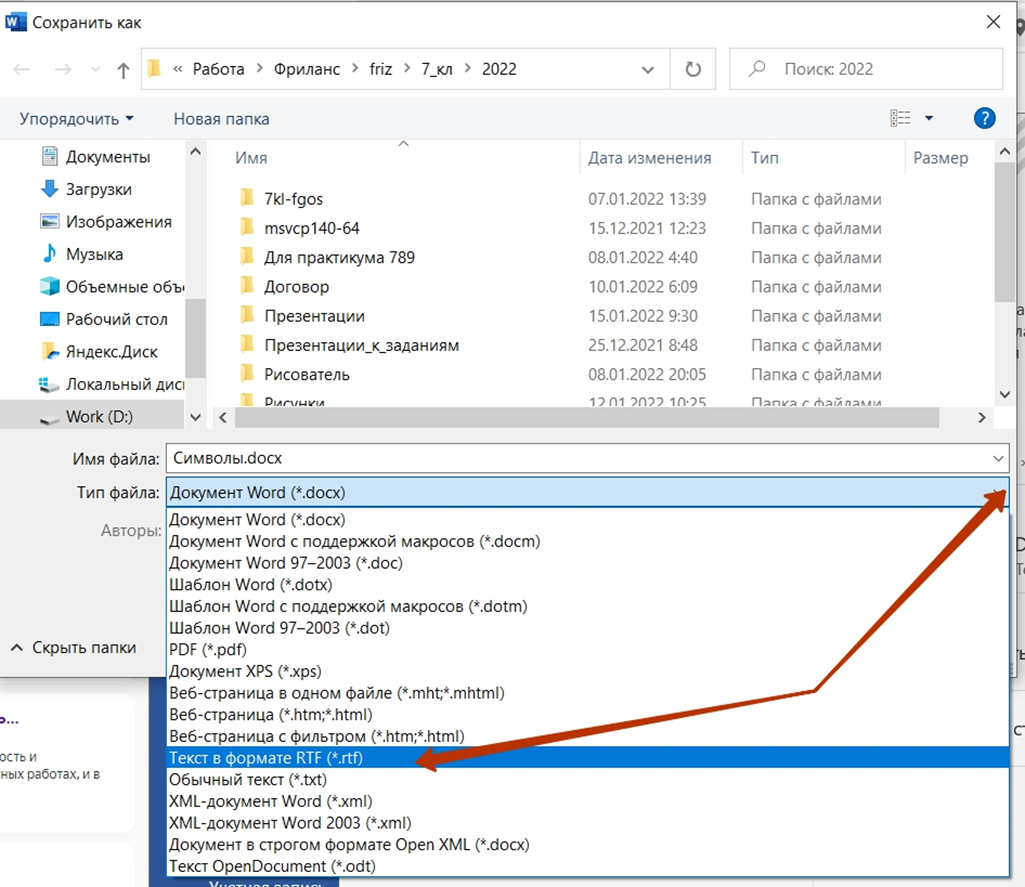This screenshot has height=887, width=1025.
Task: Choose Документ Word (*.docx) from list
Action: [x=587, y=520]
